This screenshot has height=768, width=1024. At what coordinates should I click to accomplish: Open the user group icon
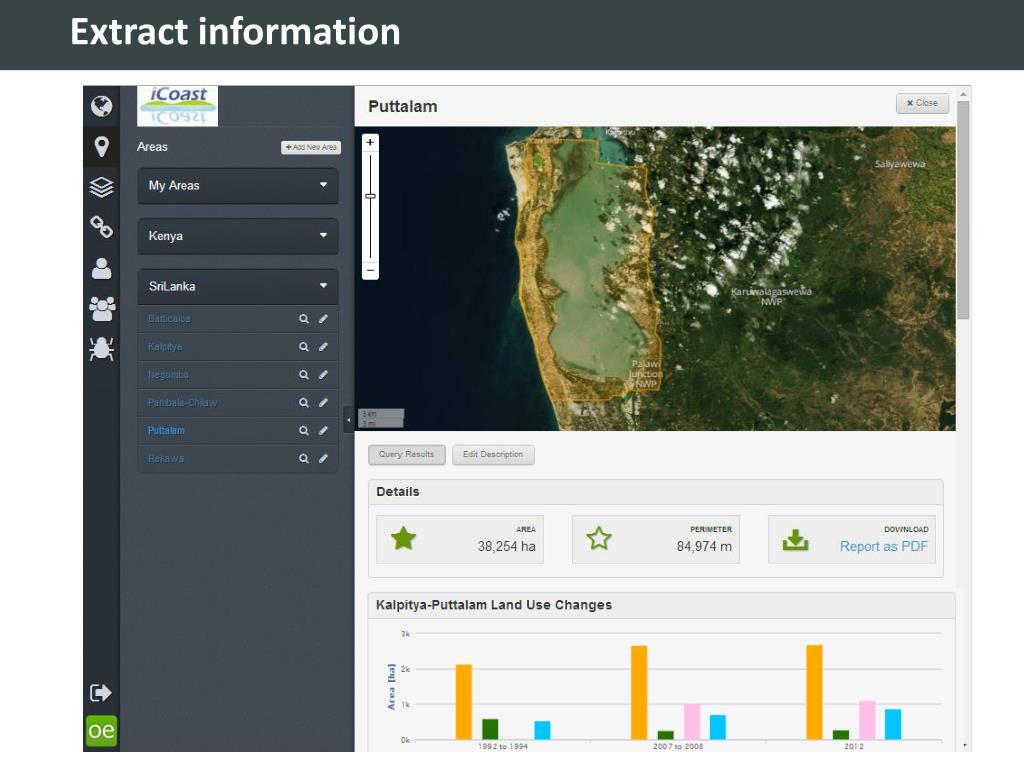click(101, 309)
